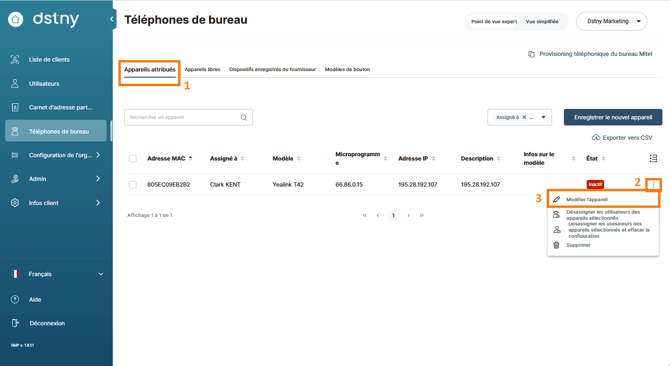
Task: Click the search magnifier icon
Action: (x=244, y=117)
